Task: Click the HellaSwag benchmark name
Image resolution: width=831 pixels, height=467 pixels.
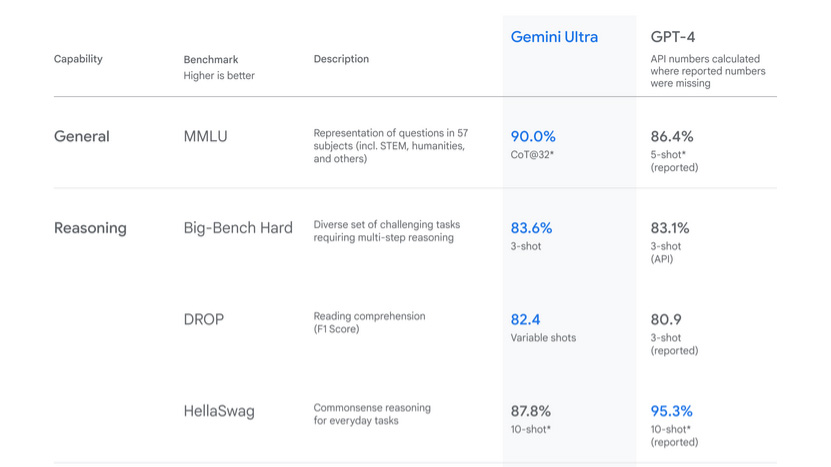Action: (219, 411)
